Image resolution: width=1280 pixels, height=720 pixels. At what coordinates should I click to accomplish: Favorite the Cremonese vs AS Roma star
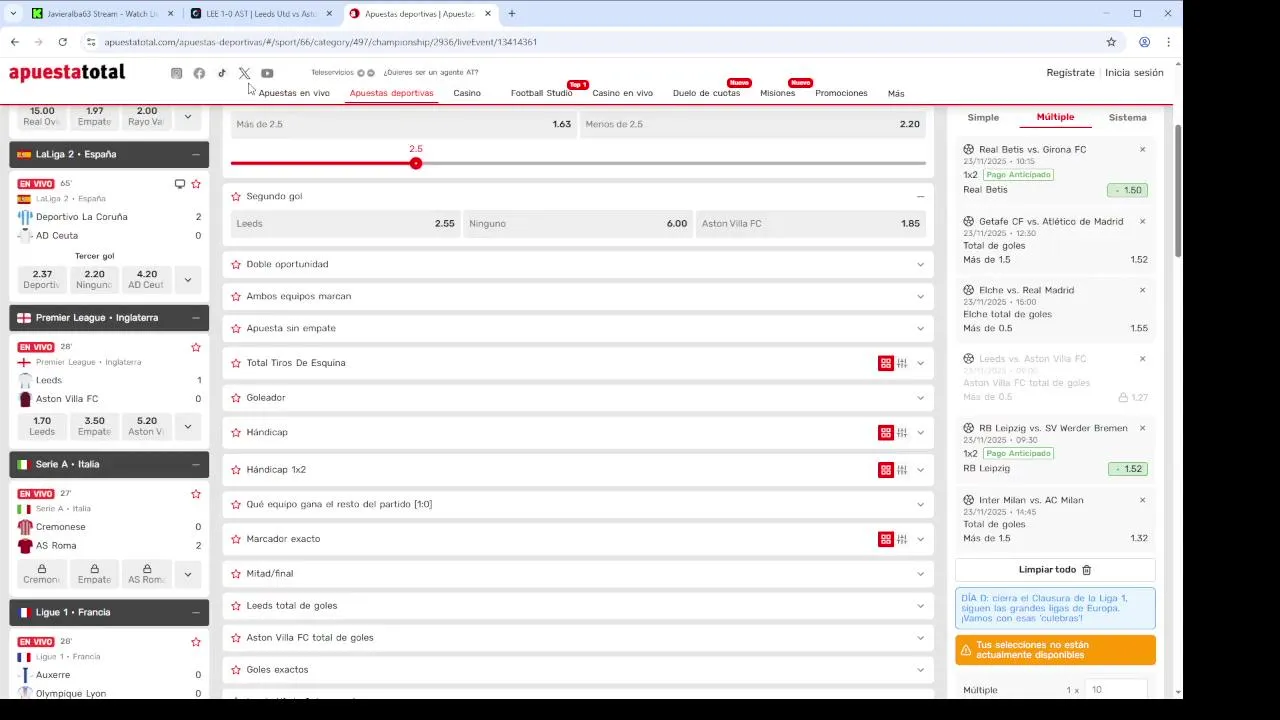click(196, 494)
